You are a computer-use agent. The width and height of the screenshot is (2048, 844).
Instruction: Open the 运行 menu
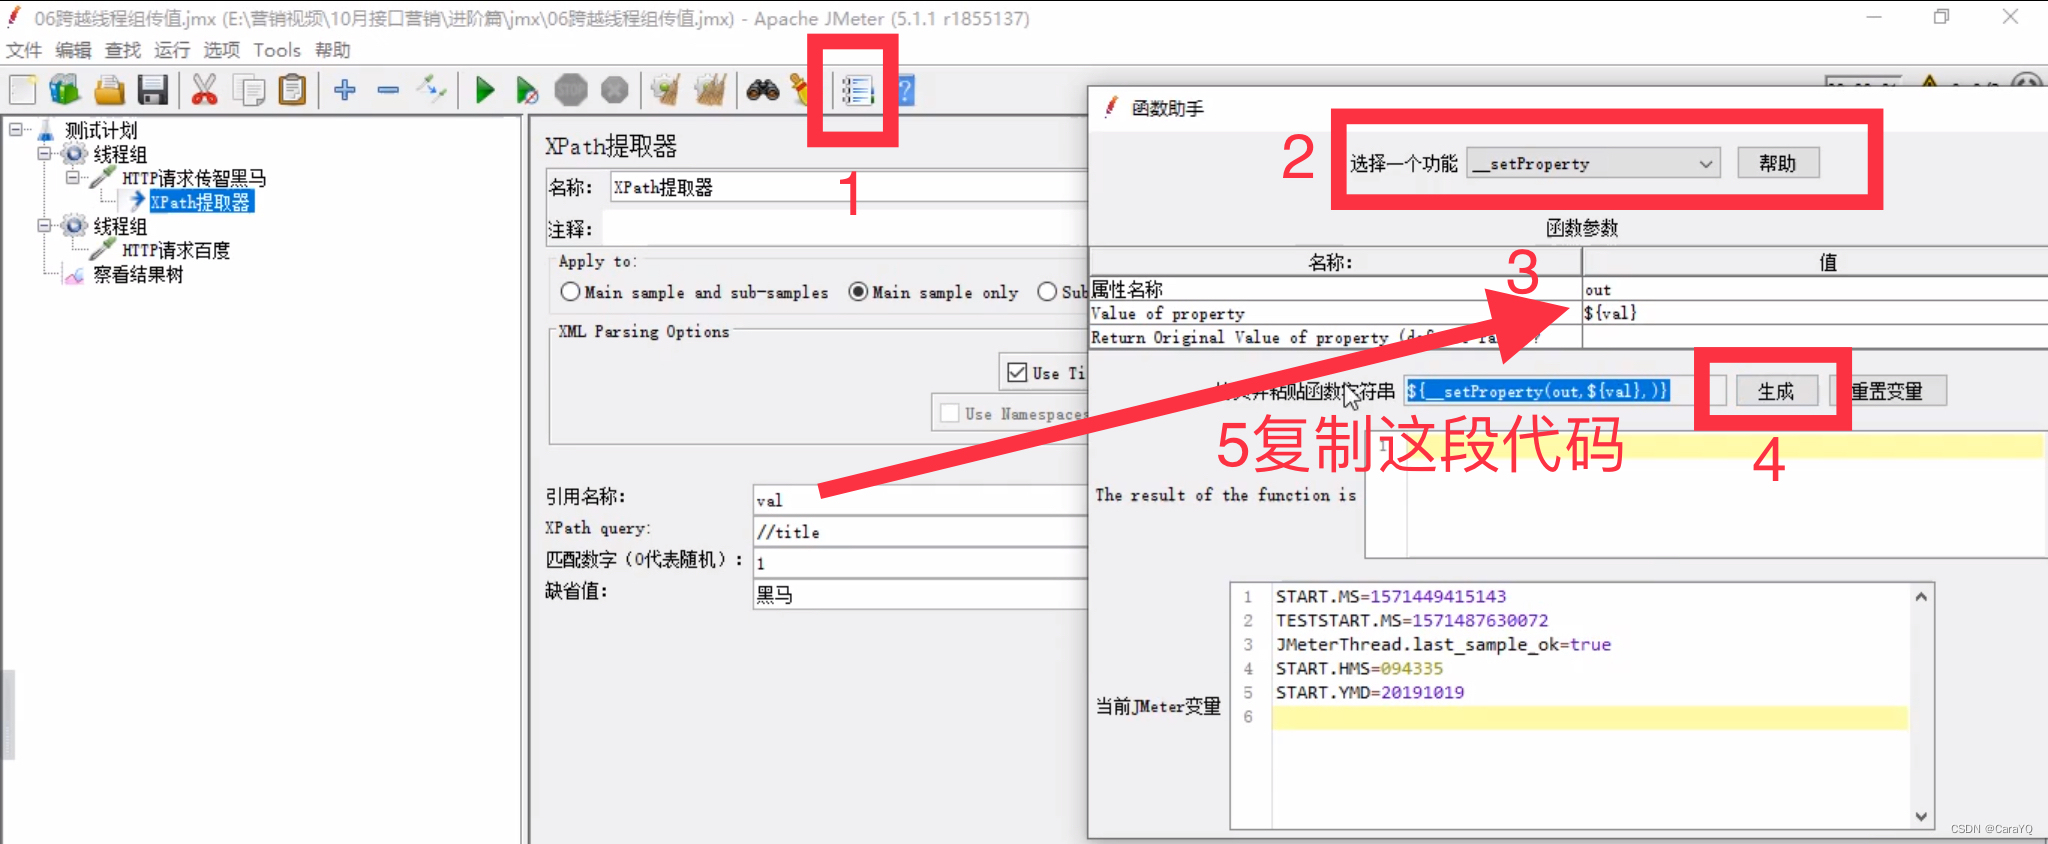pos(172,50)
